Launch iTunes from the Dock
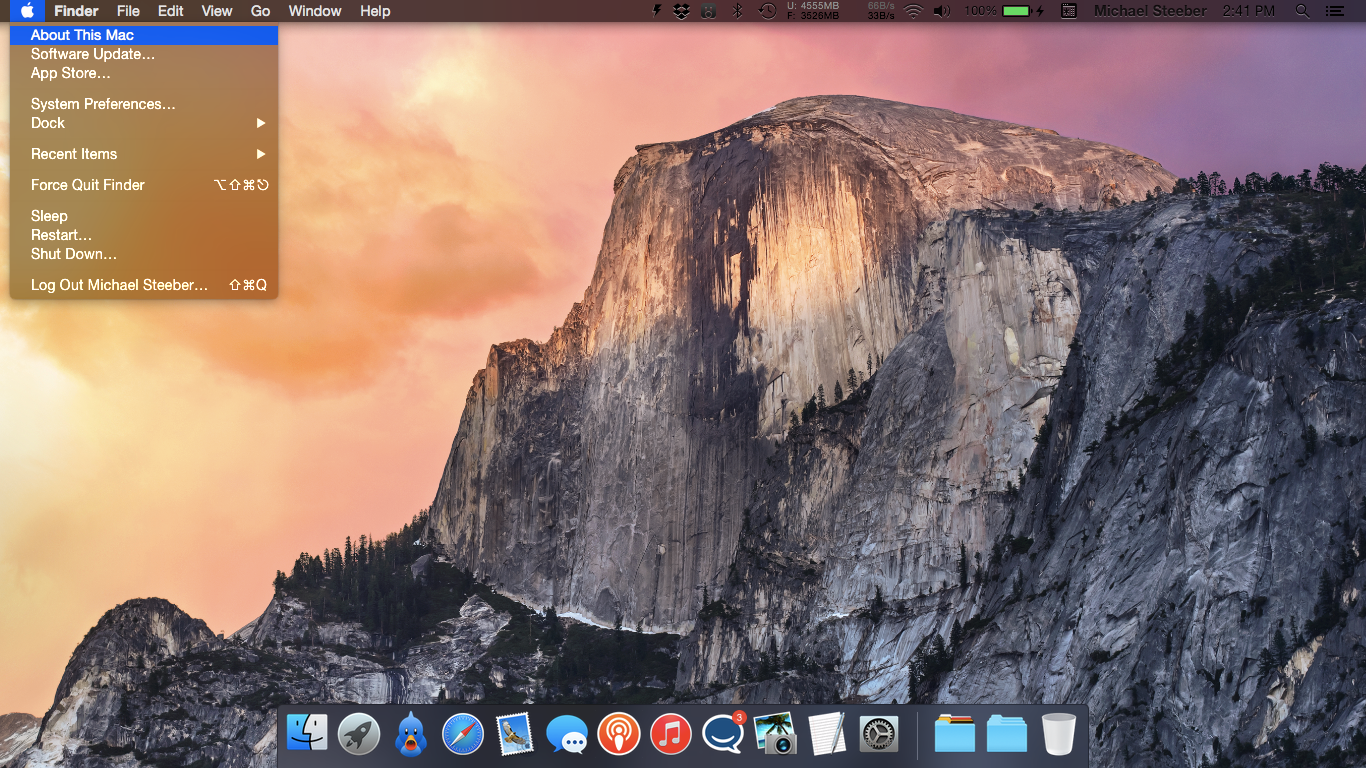This screenshot has width=1366, height=768. click(x=671, y=733)
